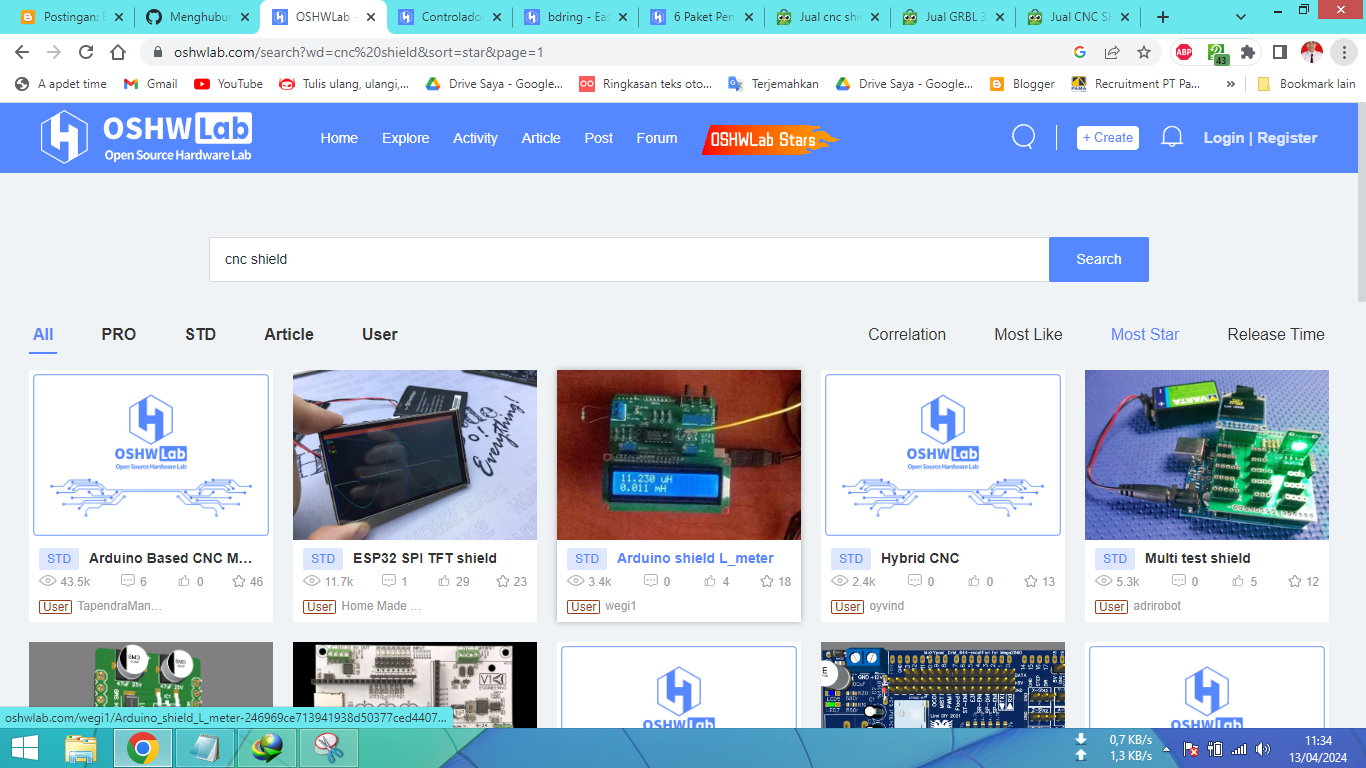1366x768 pixels.
Task: Go back with browser back arrow
Action: pos(22,52)
